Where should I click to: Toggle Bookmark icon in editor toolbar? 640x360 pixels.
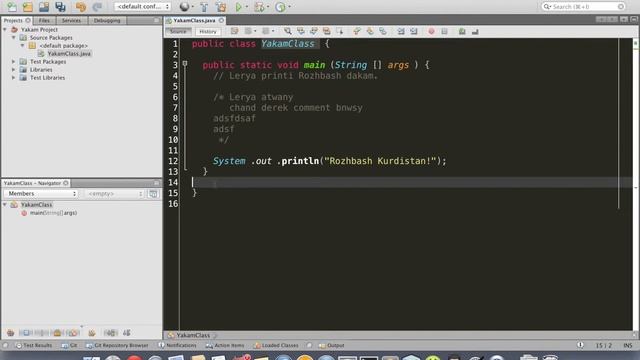(x=383, y=31)
